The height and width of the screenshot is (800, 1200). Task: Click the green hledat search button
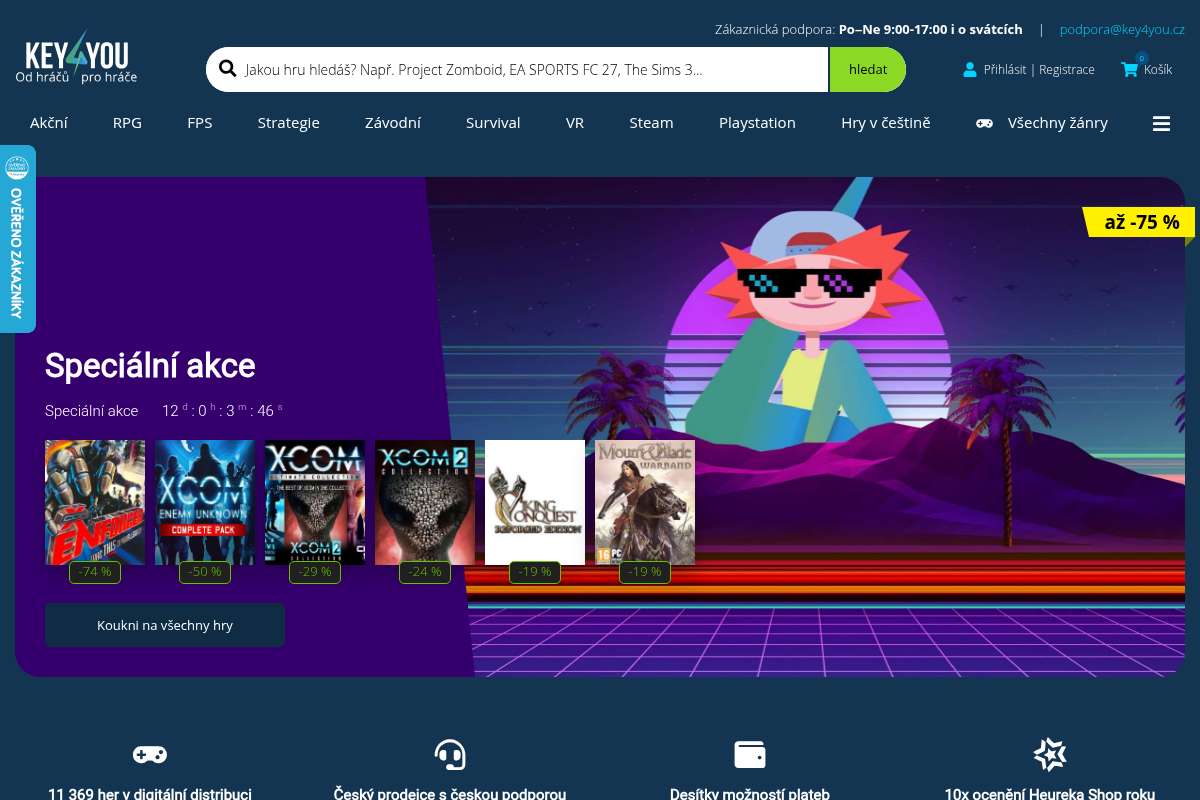point(867,70)
